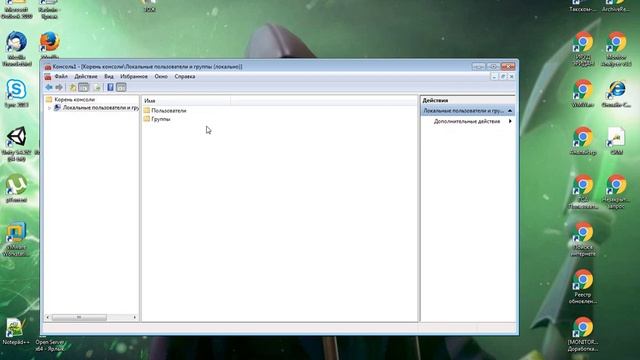Collapse the Локальные пользователи actions section
The width and height of the screenshot is (640, 360).
(510, 111)
